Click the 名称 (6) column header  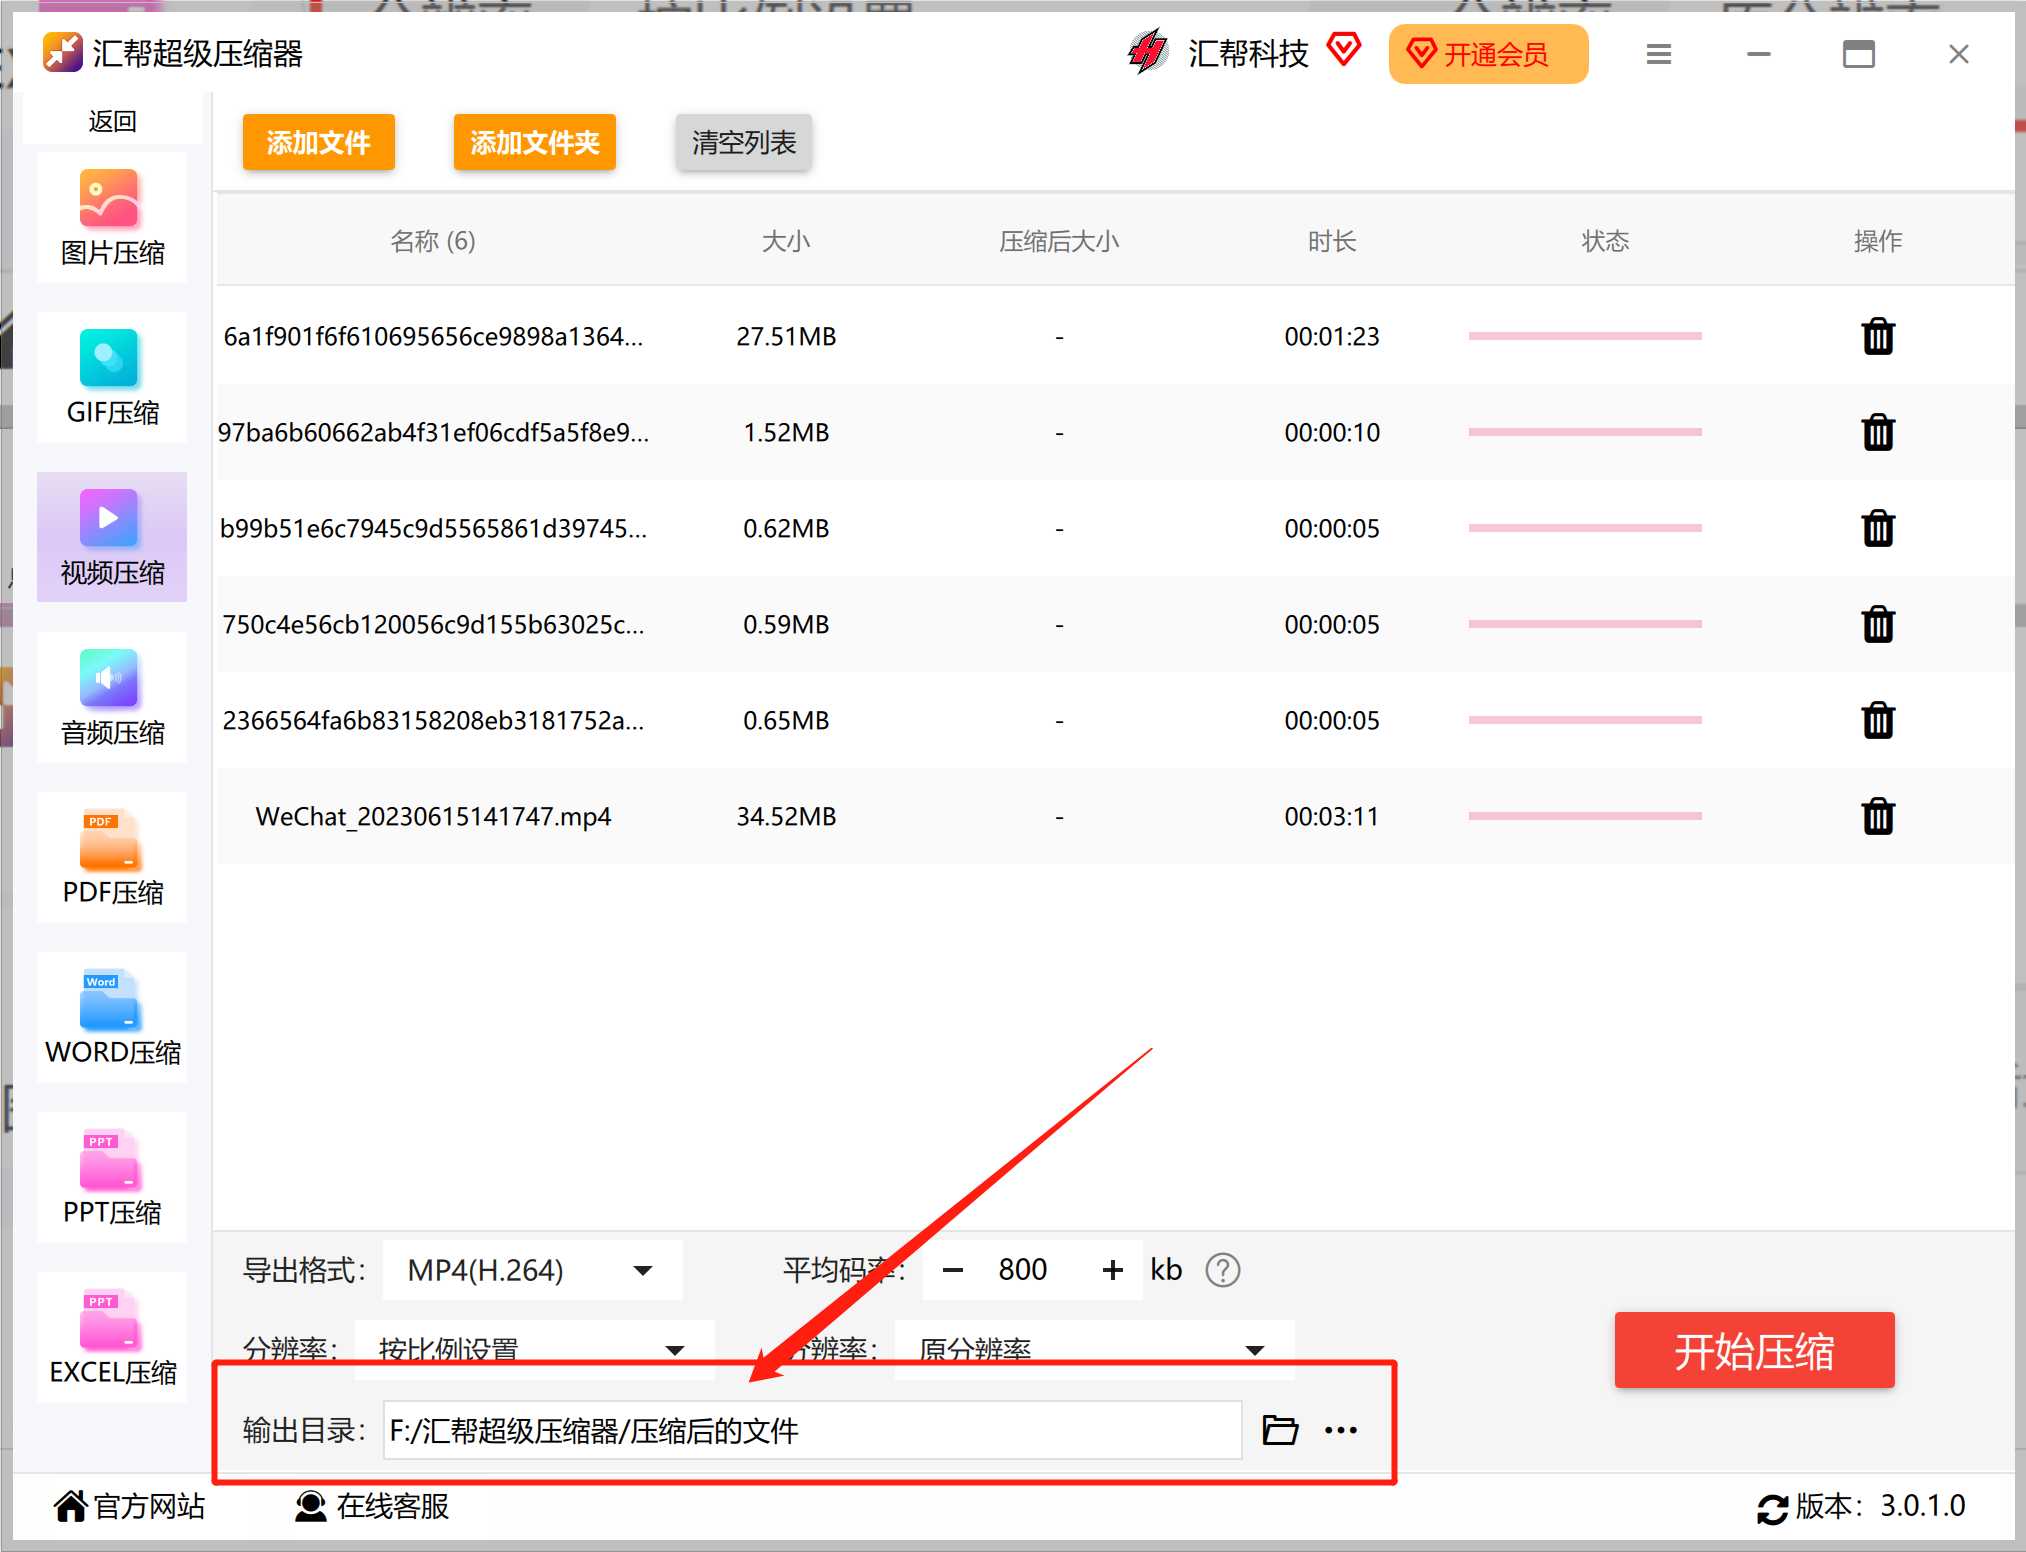433,241
